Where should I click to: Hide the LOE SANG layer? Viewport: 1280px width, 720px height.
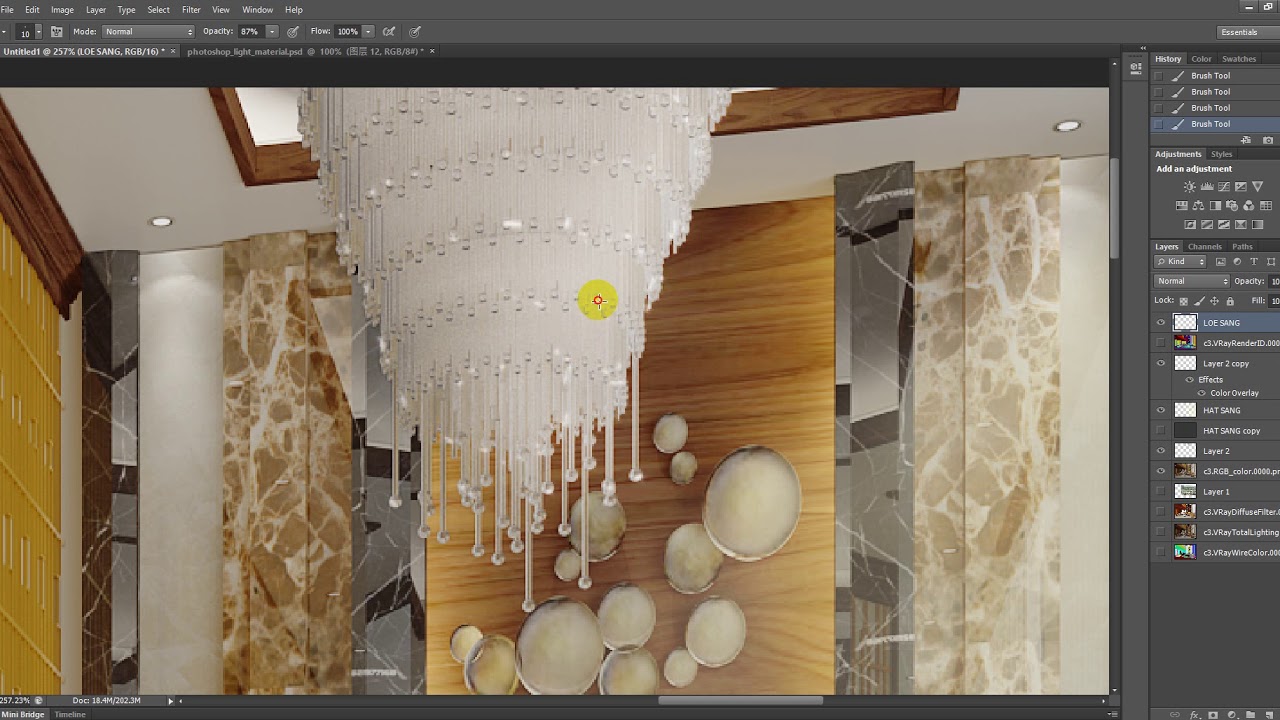pyautogui.click(x=1161, y=323)
